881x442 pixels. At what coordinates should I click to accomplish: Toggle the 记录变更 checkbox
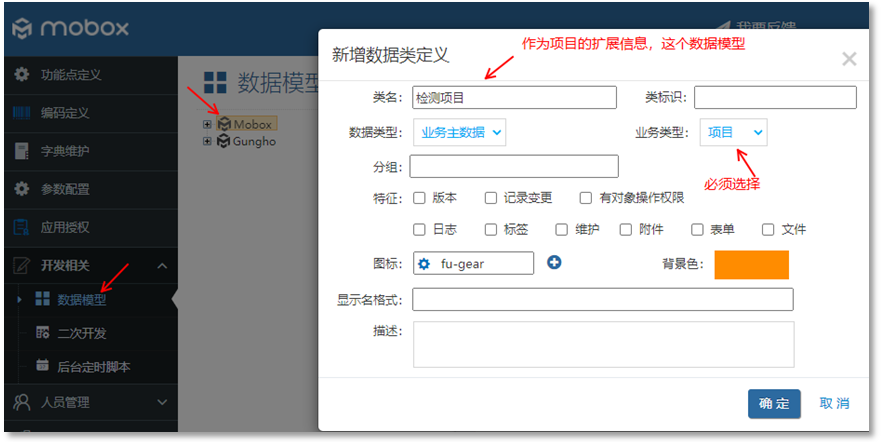click(x=491, y=198)
